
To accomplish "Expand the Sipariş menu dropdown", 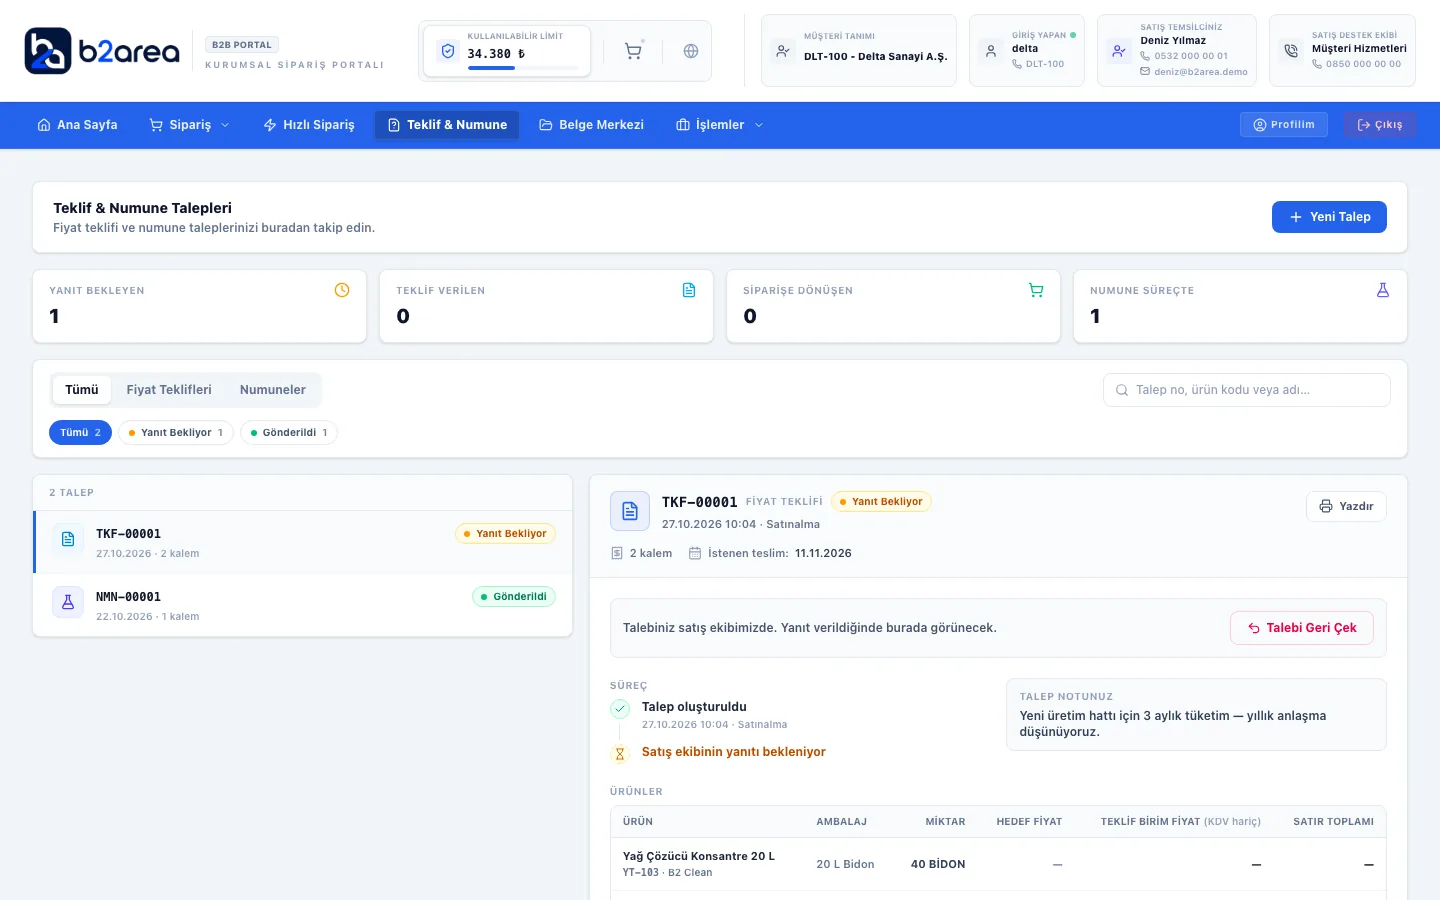I will pos(190,125).
